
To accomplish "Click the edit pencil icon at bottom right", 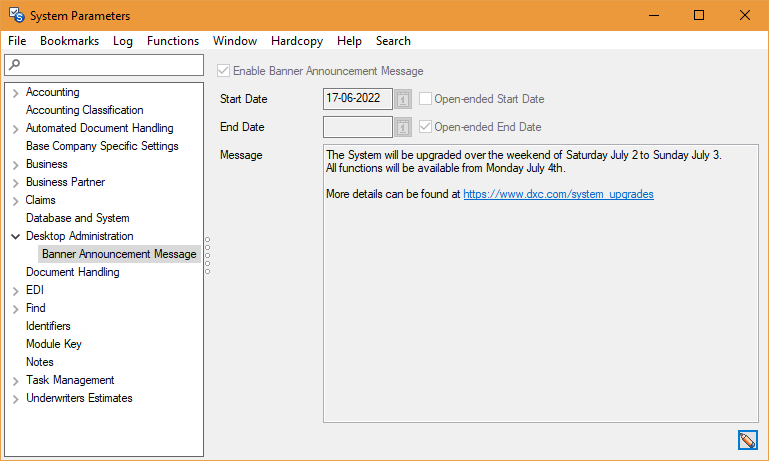I will click(x=746, y=440).
